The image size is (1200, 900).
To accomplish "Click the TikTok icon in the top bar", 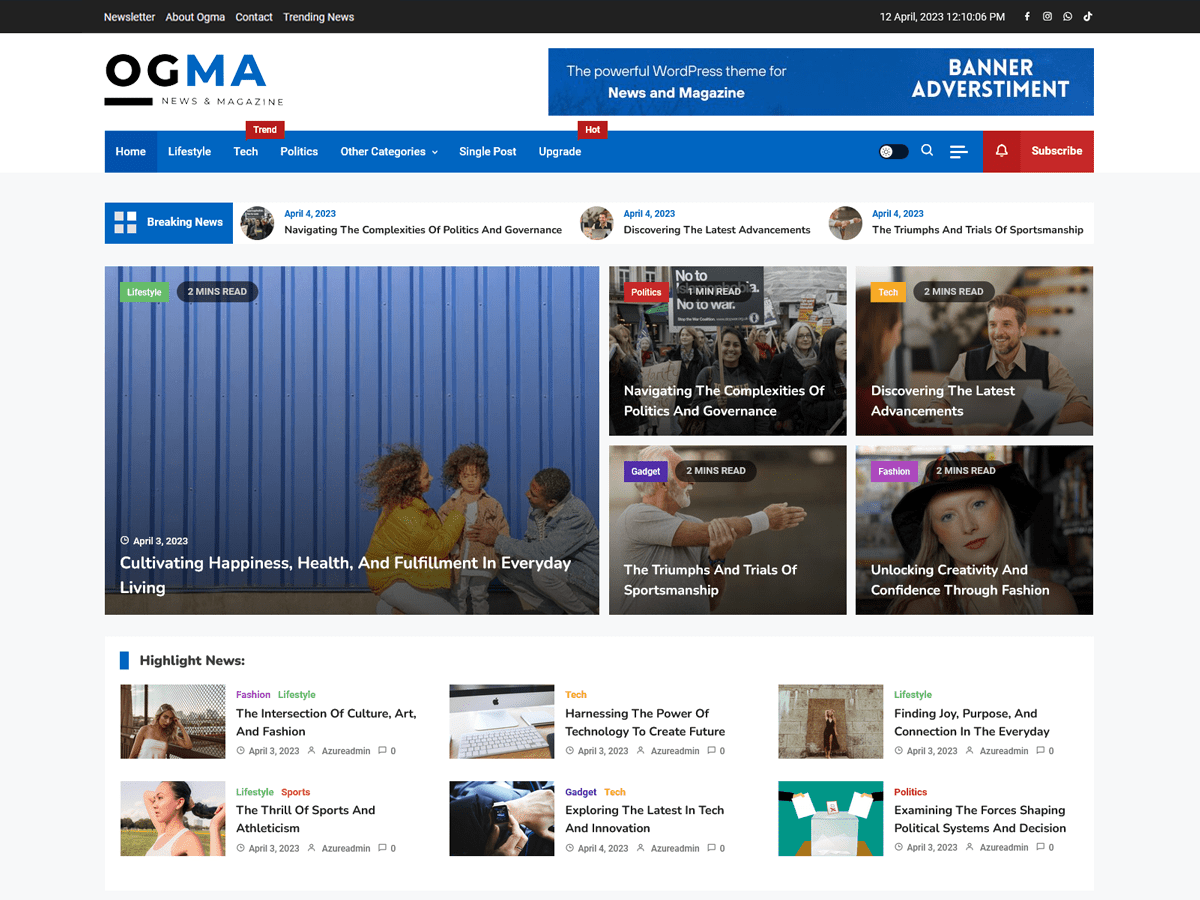I will tap(1087, 16).
